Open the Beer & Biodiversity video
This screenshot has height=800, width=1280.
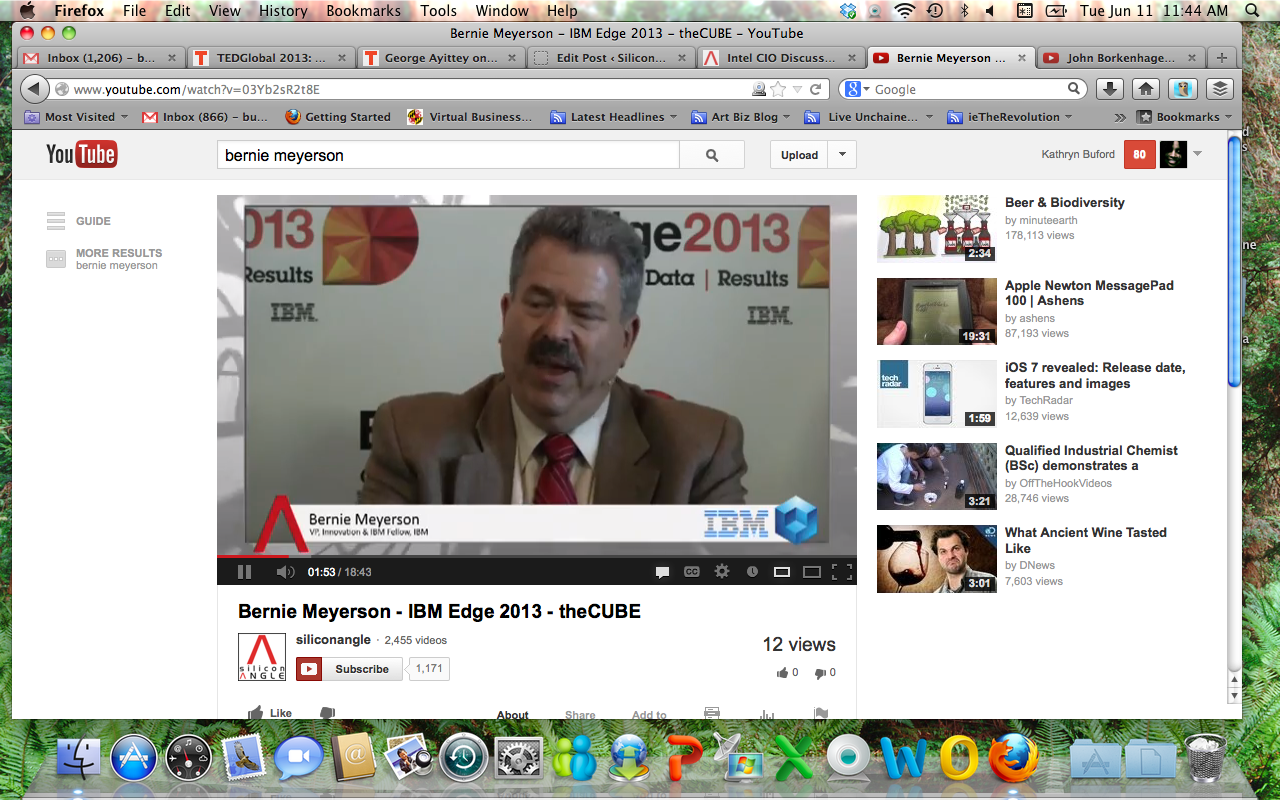(x=1064, y=202)
